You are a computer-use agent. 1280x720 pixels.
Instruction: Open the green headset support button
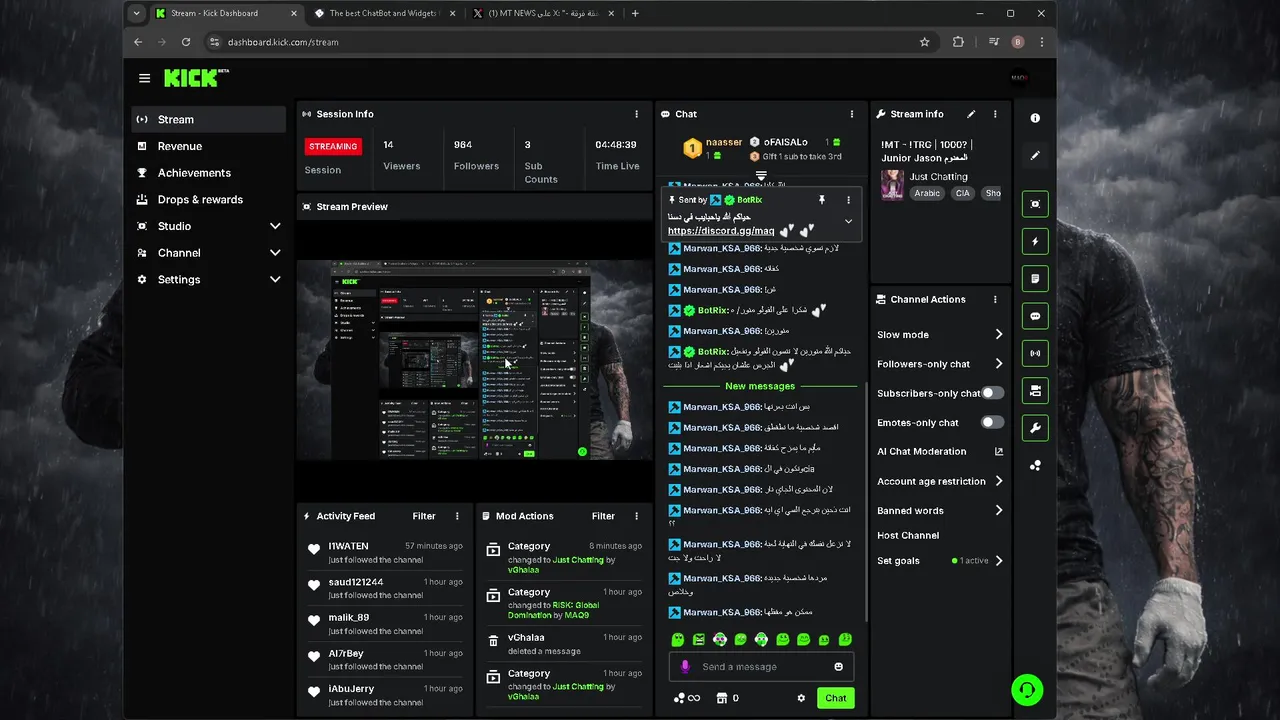[x=1027, y=690]
